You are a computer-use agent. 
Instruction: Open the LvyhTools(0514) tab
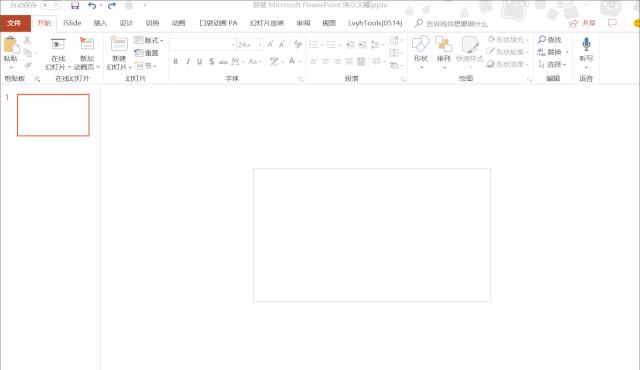click(375, 23)
